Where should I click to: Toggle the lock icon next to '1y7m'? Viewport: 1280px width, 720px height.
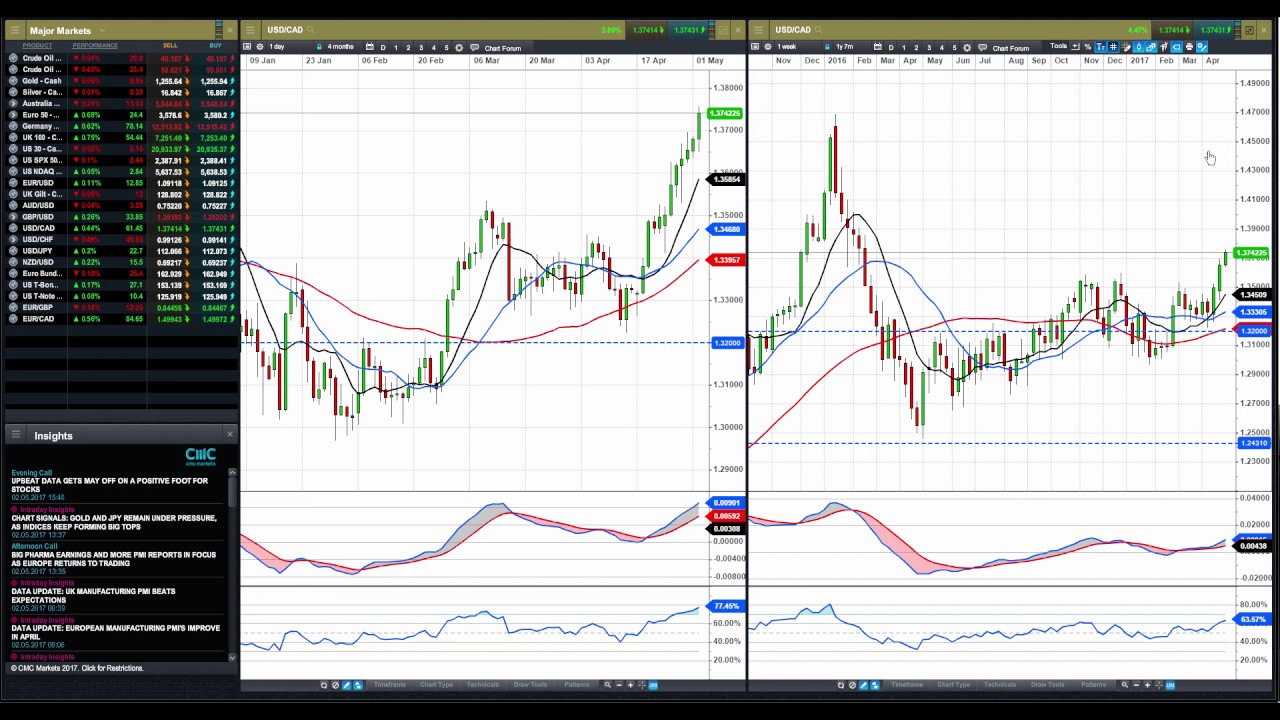(827, 47)
